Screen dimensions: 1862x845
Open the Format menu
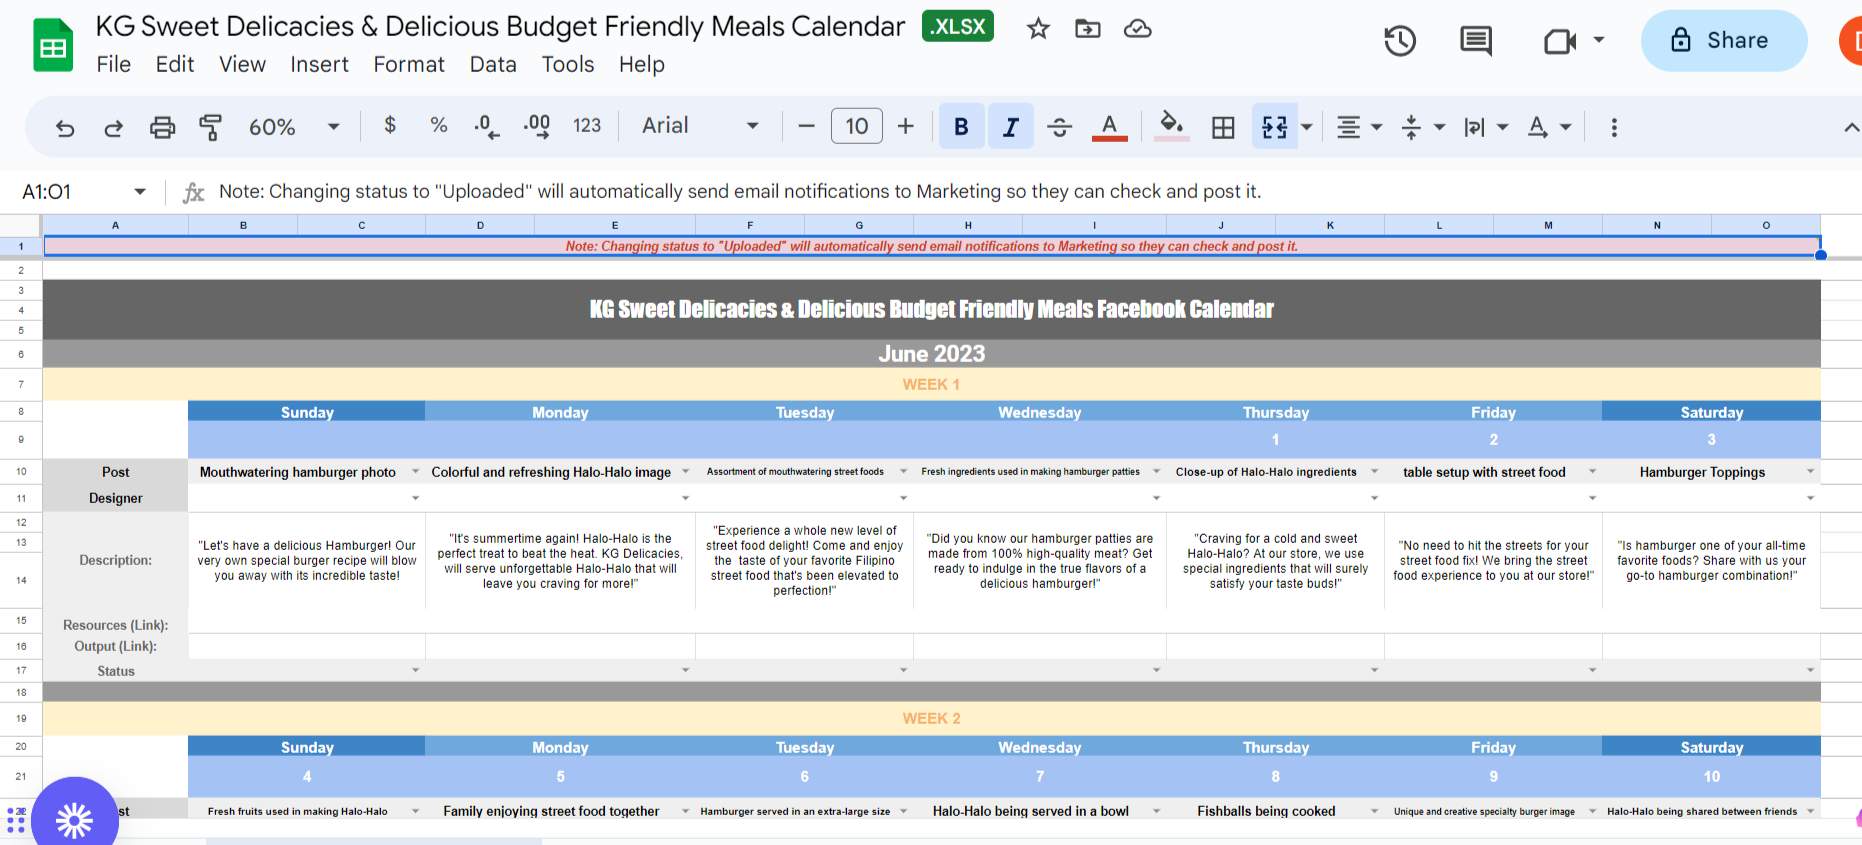pyautogui.click(x=409, y=64)
